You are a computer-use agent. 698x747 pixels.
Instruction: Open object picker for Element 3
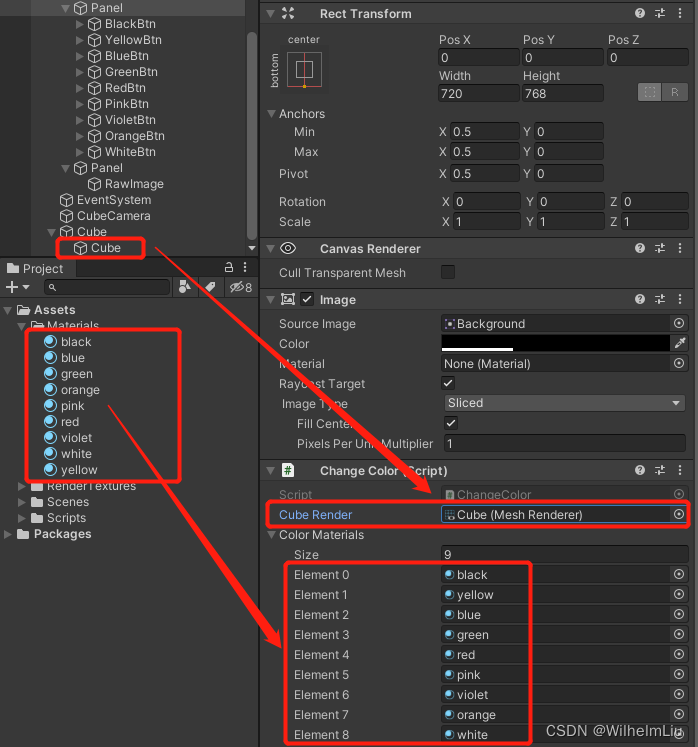pos(679,635)
